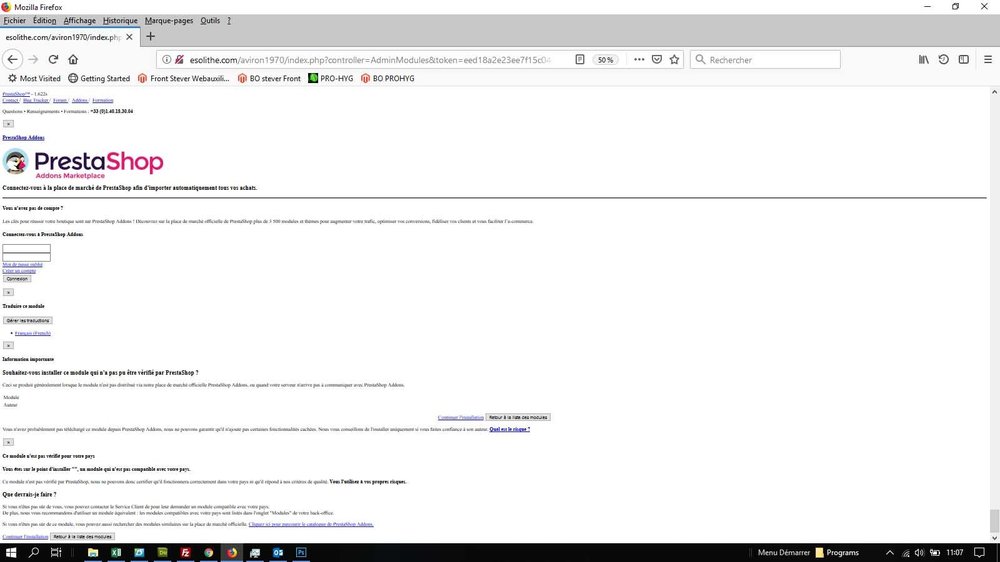Bookmark this page with star icon
This screenshot has width=1000, height=562.
674,59
